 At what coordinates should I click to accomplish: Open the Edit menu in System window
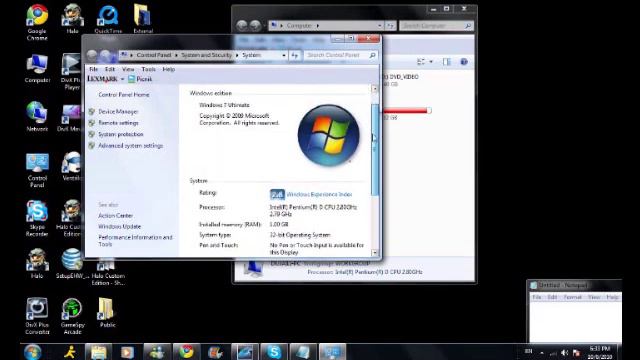[x=110, y=69]
